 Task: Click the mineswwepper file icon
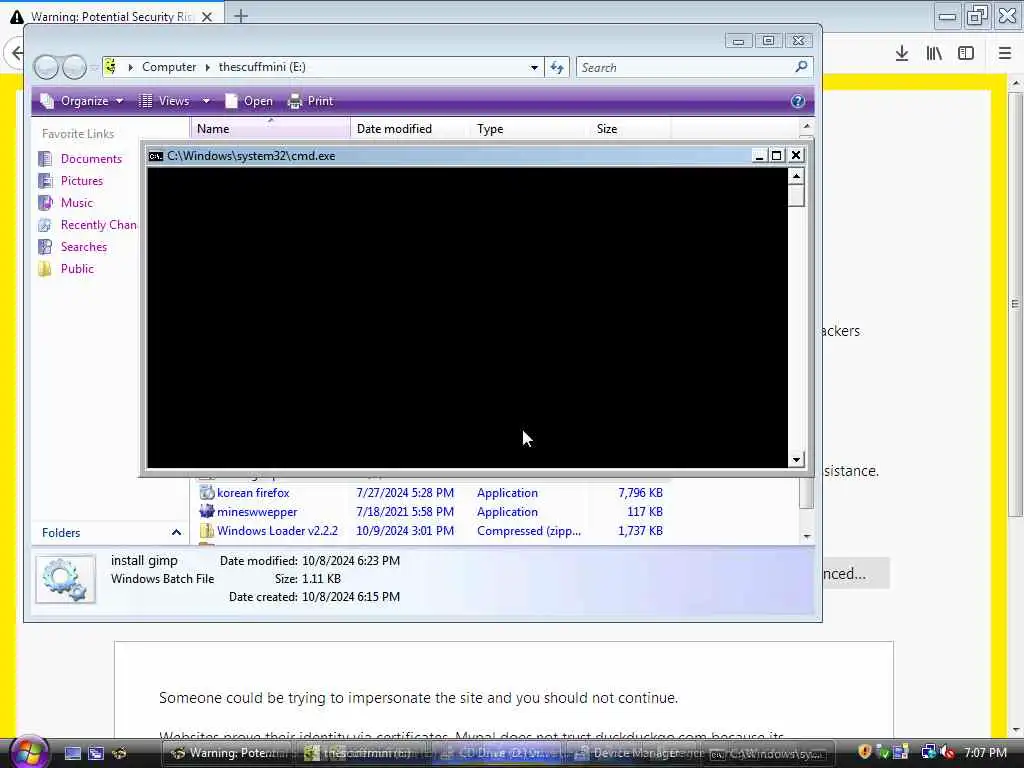click(x=206, y=512)
